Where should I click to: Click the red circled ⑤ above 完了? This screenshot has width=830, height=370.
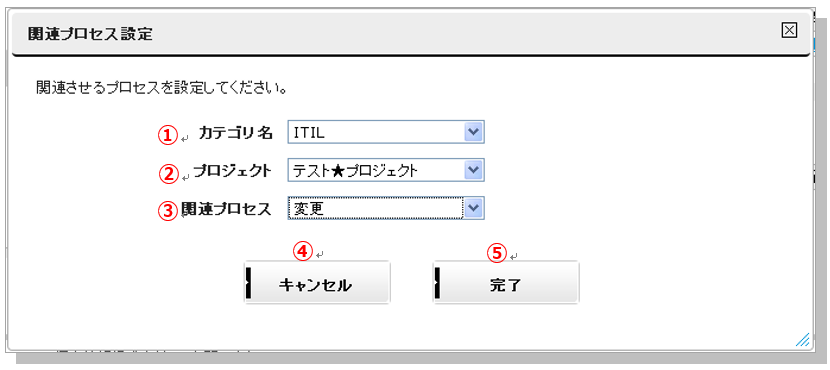[x=497, y=252]
